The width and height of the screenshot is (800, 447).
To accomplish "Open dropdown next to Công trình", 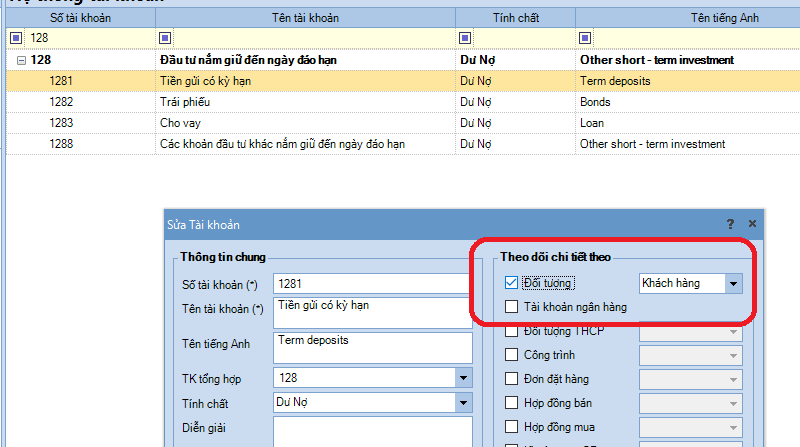I will pyautogui.click(x=733, y=356).
